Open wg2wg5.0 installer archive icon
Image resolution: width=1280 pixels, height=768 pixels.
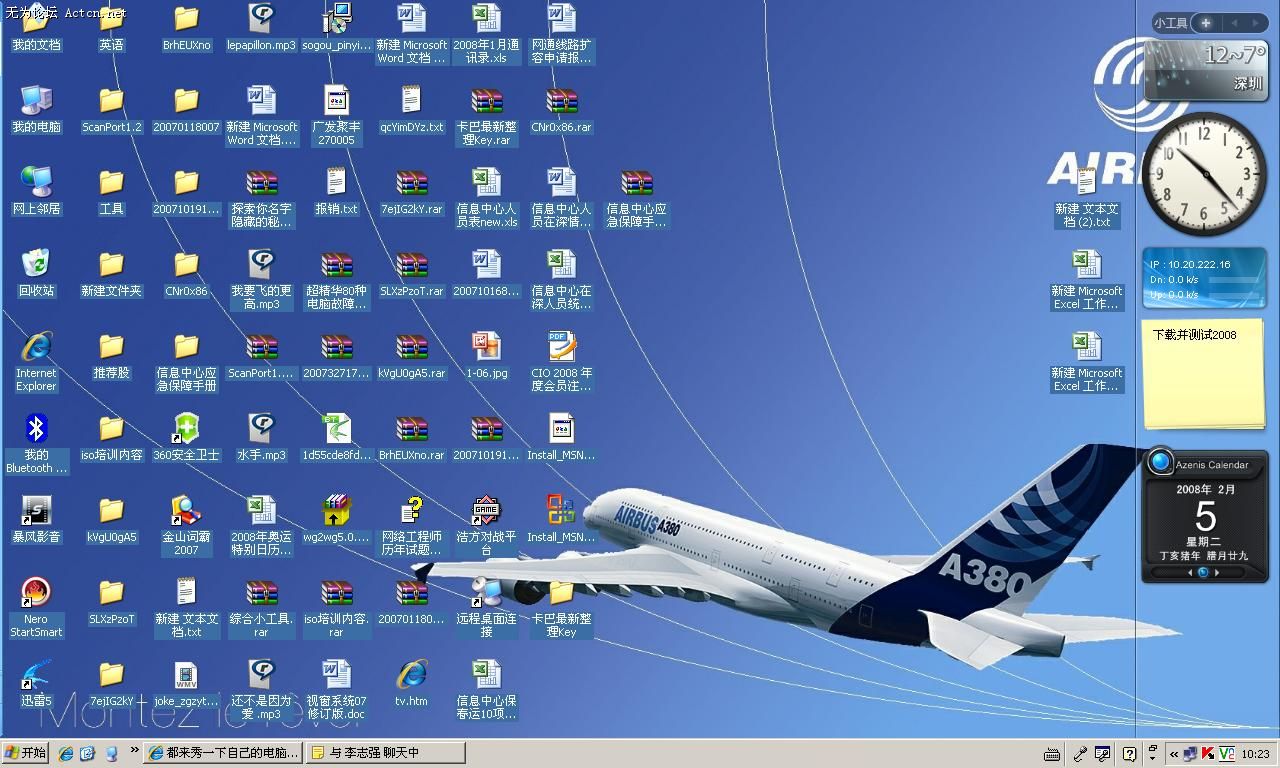(336, 520)
